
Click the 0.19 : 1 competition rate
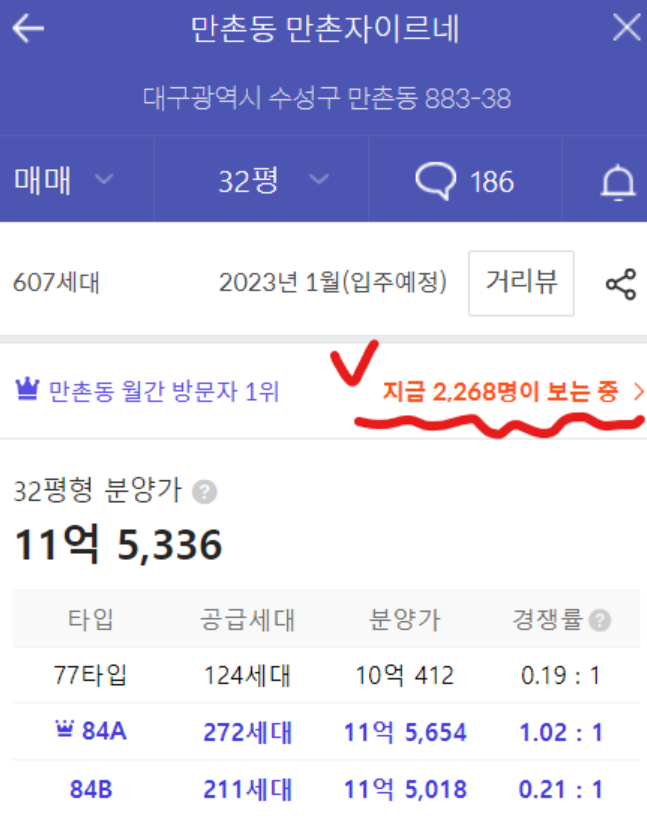coord(561,675)
